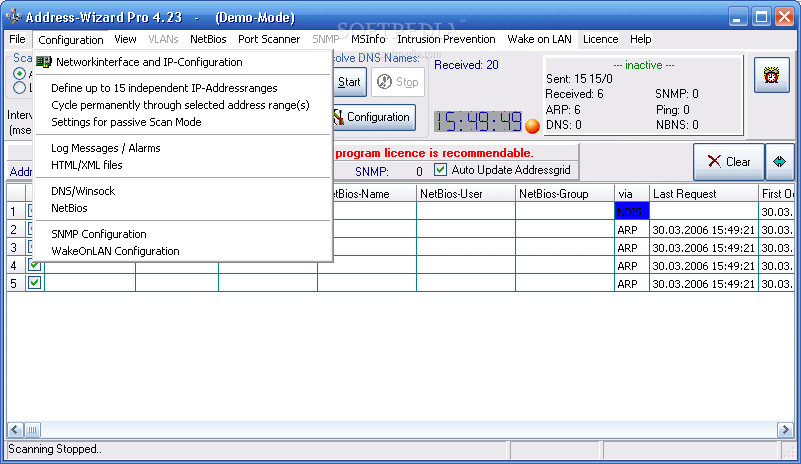Open the Port Scanner menu
Viewport: 801px width, 464px height.
269,39
